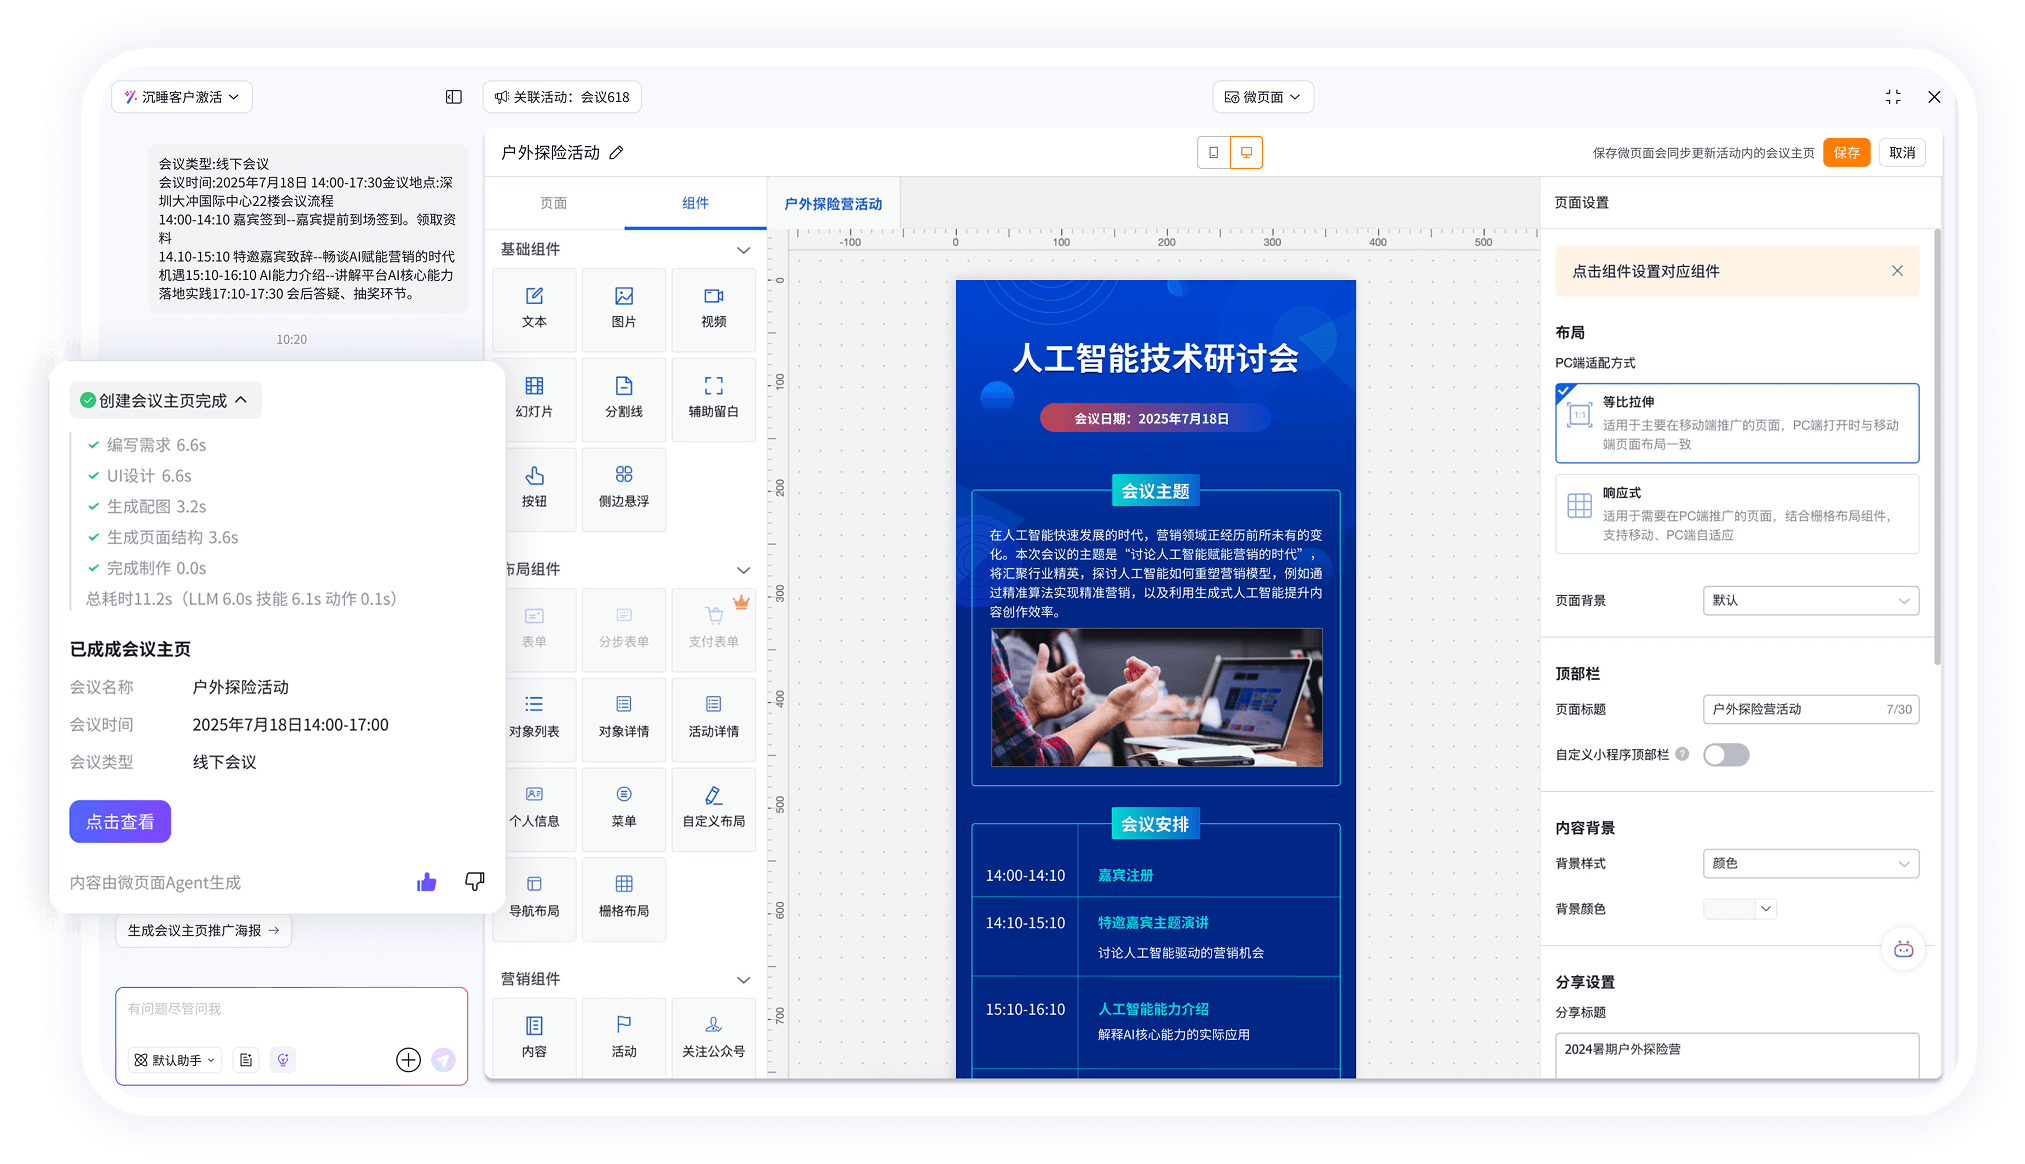Viewport: 2025px width, 1164px height.
Task: Select the 文本 (text) component
Action: point(534,308)
